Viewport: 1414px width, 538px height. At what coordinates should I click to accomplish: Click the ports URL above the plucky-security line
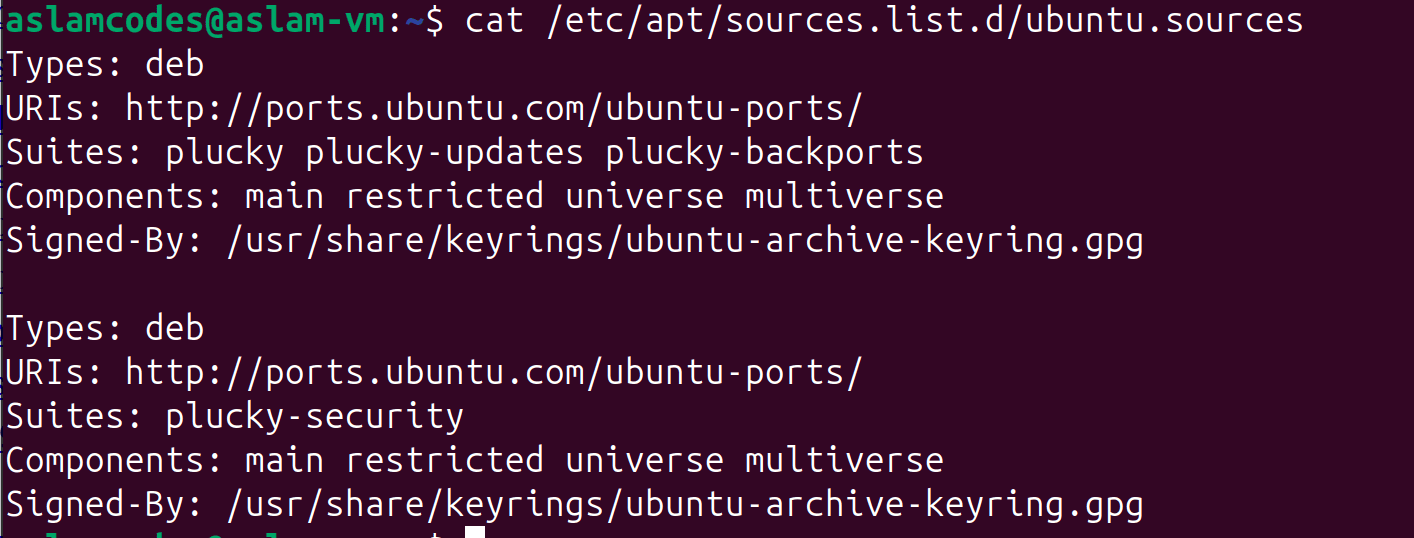[493, 372]
